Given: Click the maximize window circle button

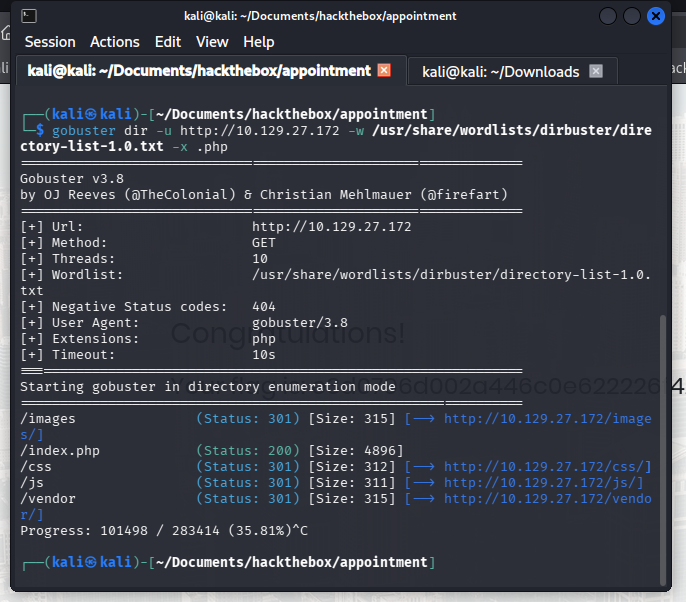Looking at the screenshot, I should pos(632,16).
